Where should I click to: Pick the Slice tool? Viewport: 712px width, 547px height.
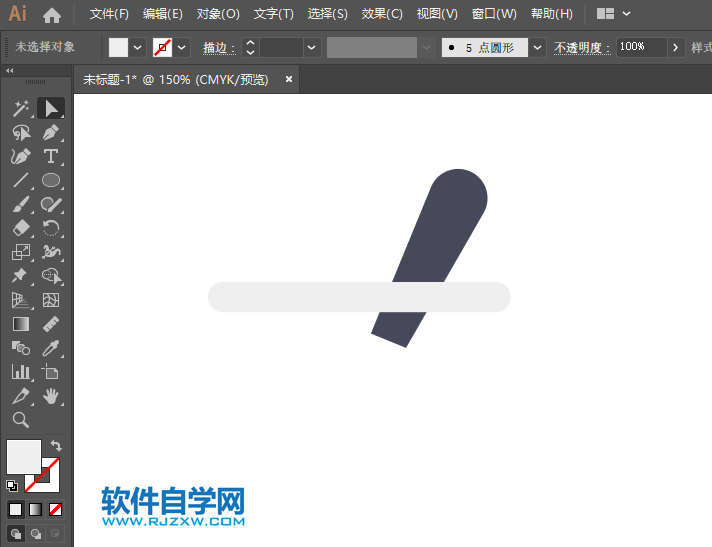tap(21, 396)
